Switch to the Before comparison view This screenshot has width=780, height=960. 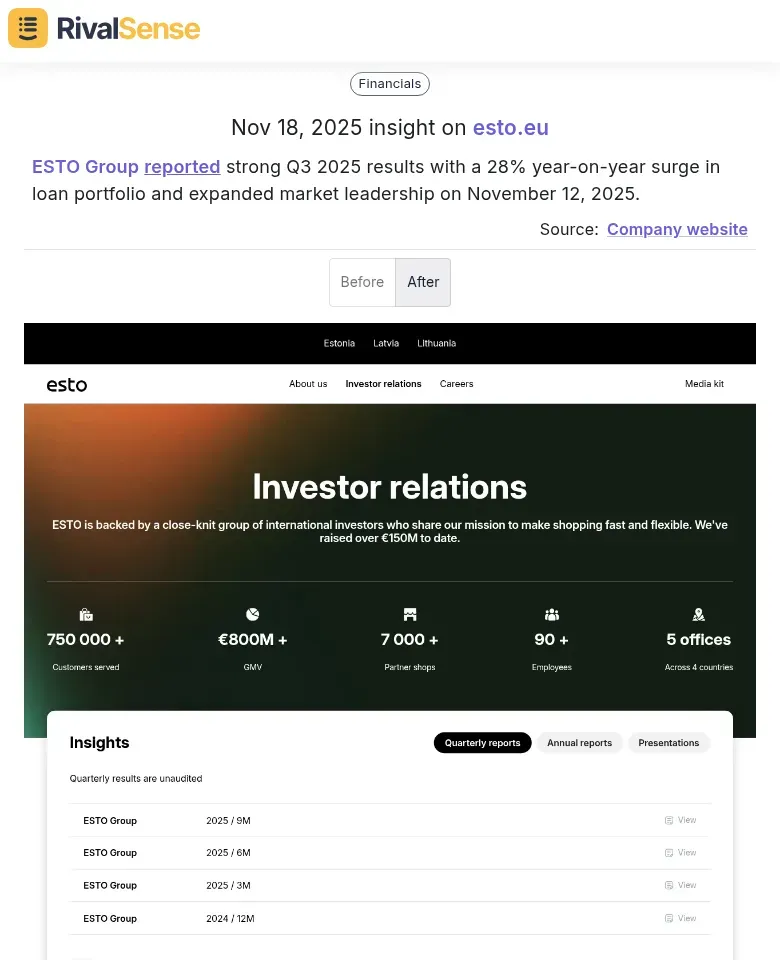(362, 282)
